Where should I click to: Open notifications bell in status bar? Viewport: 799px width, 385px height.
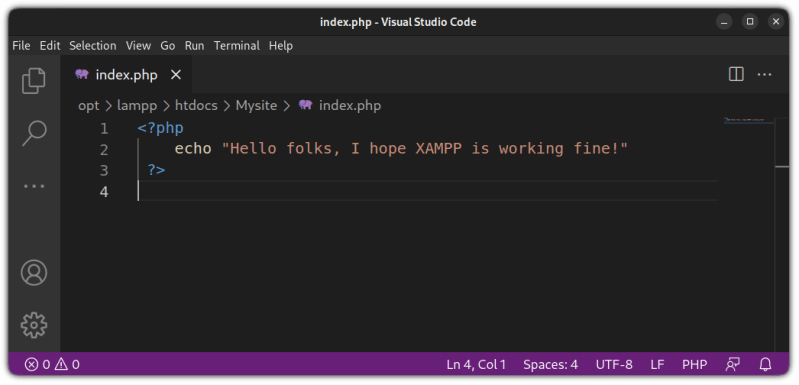[765, 364]
